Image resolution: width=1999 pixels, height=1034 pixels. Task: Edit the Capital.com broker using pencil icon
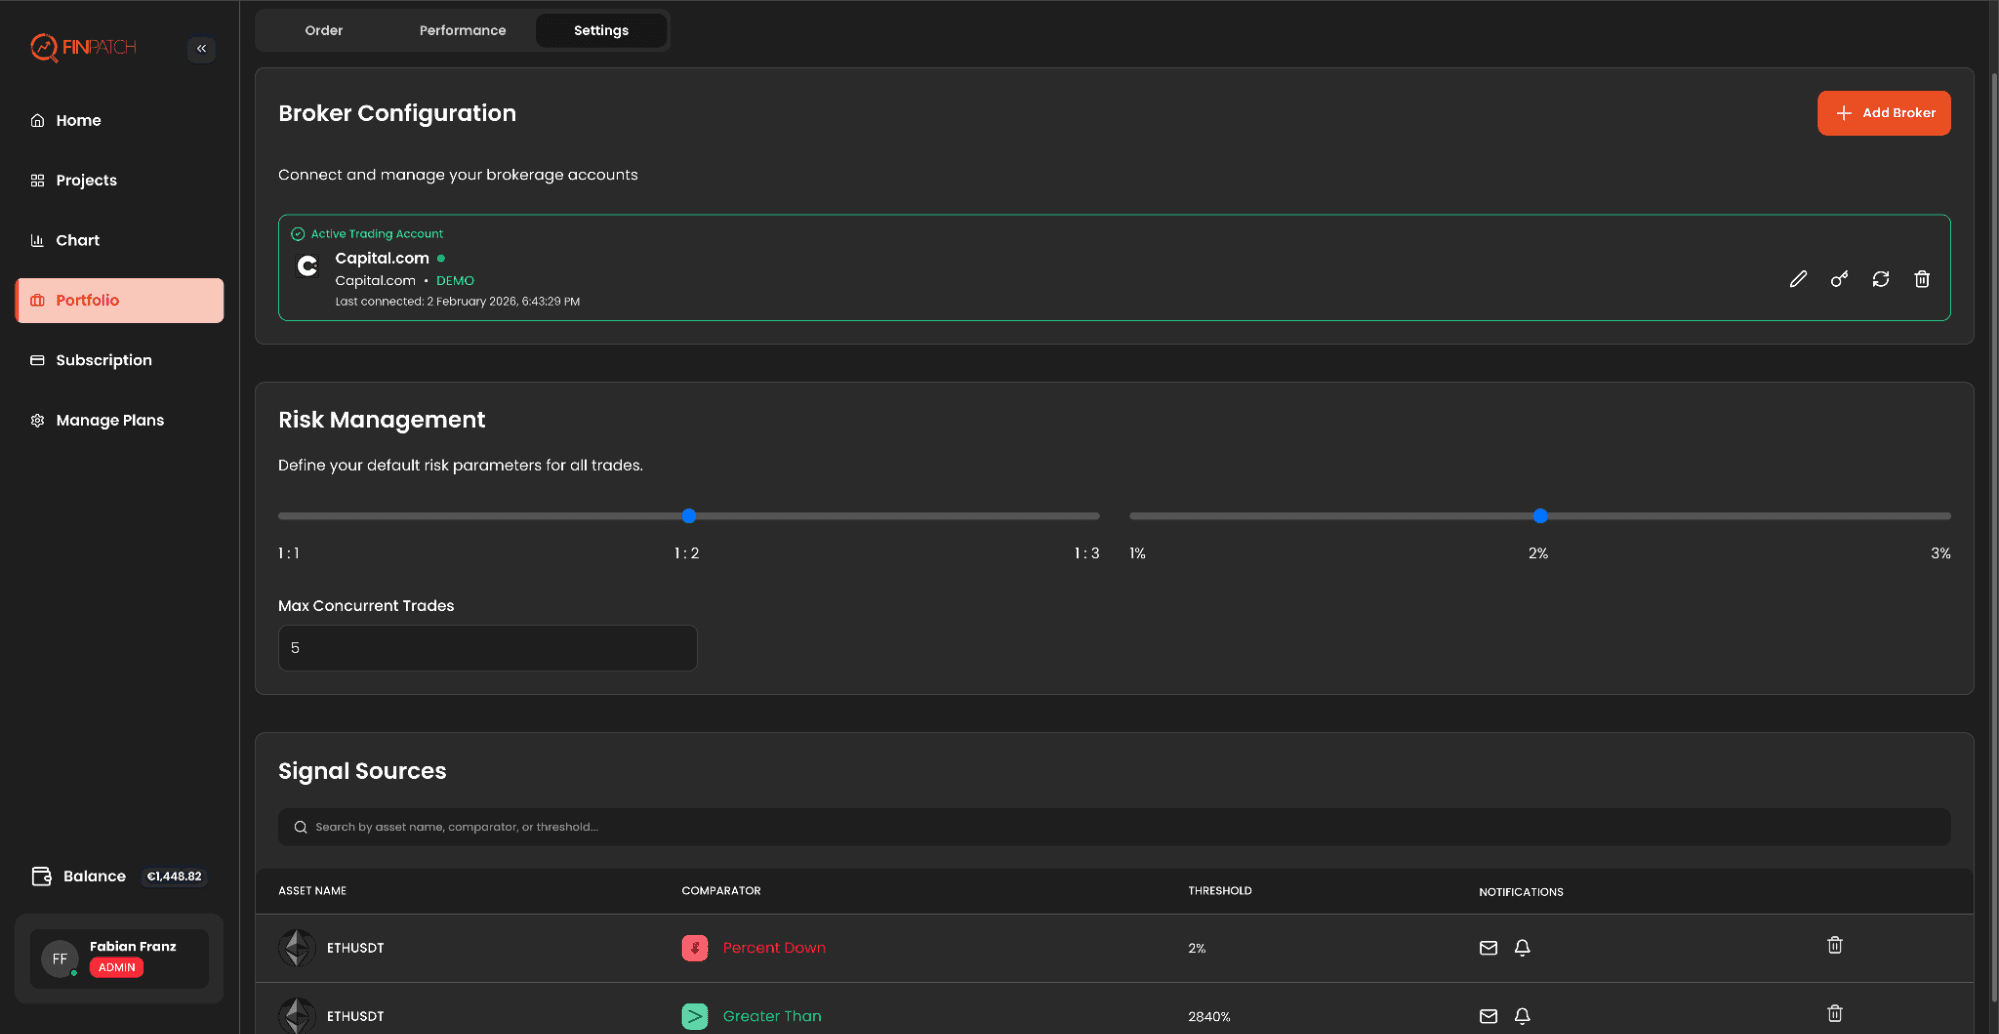(x=1797, y=279)
